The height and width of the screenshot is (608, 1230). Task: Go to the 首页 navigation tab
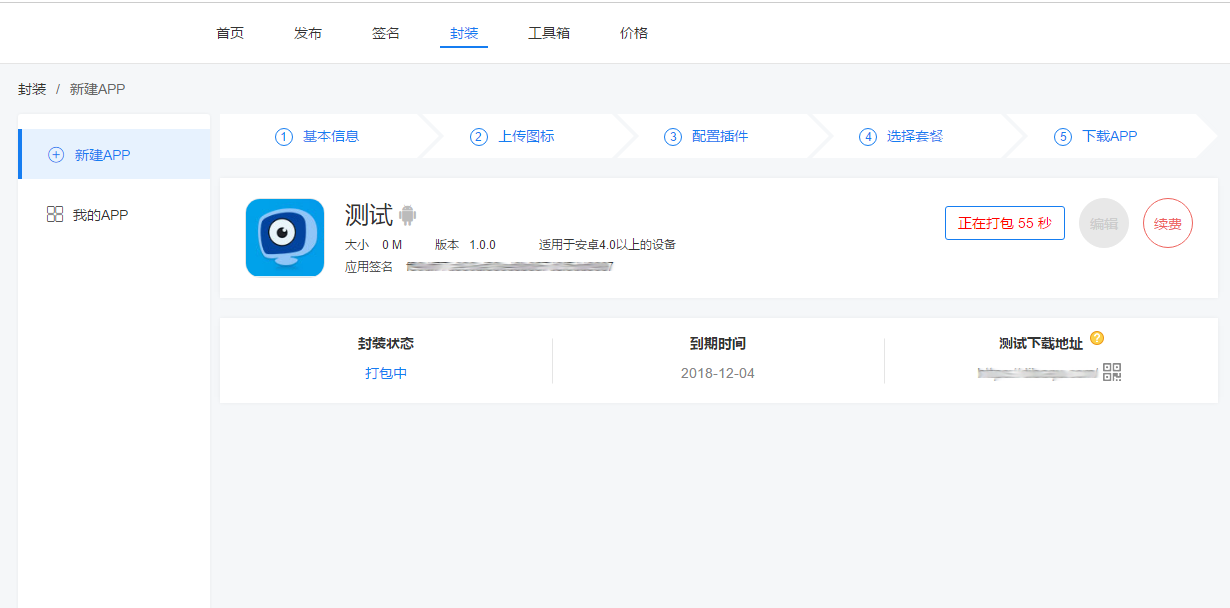click(x=230, y=33)
